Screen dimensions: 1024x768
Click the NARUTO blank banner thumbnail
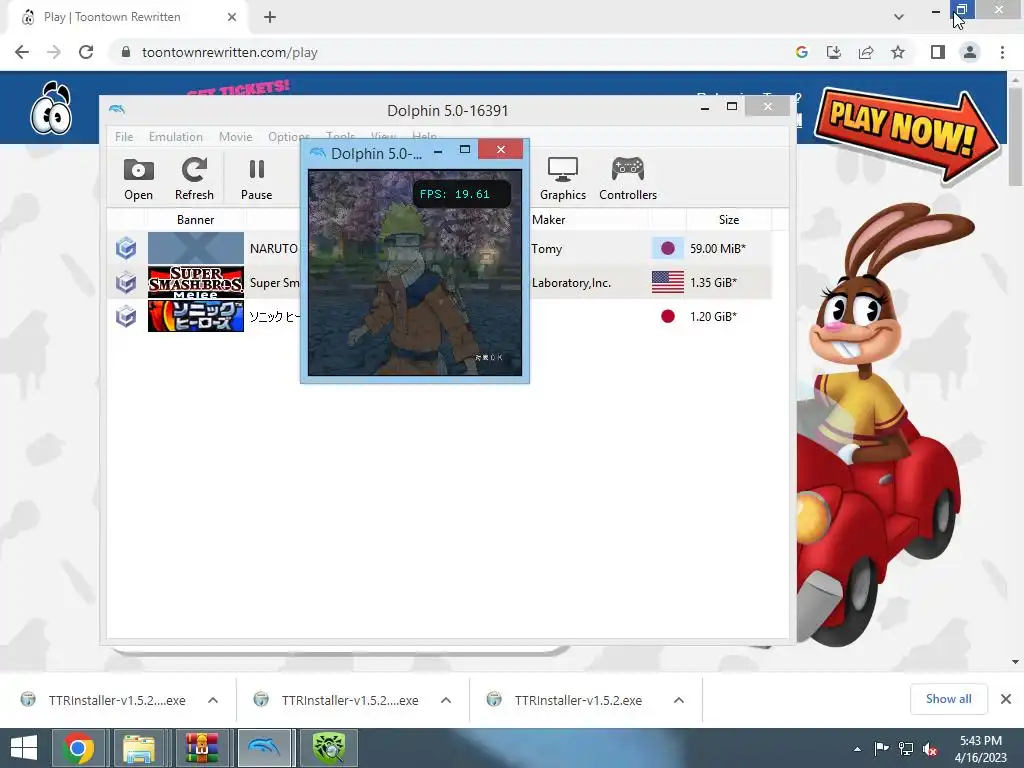(196, 248)
